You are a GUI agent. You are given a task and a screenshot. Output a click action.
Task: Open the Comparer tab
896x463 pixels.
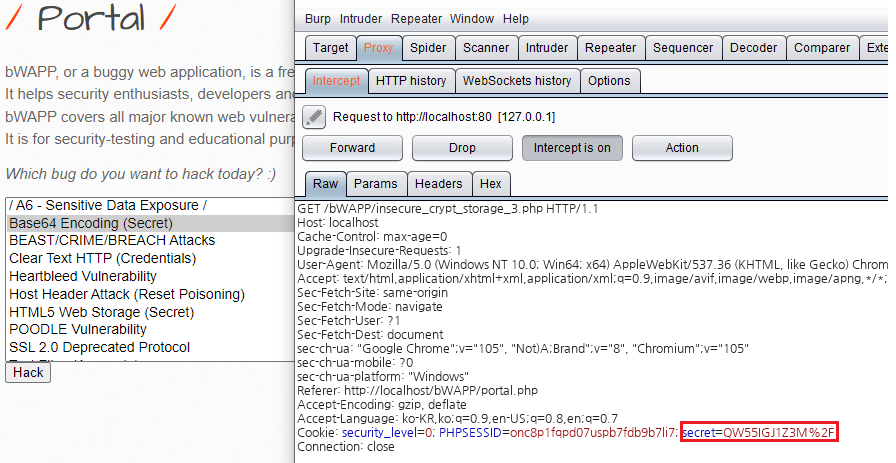(x=822, y=48)
